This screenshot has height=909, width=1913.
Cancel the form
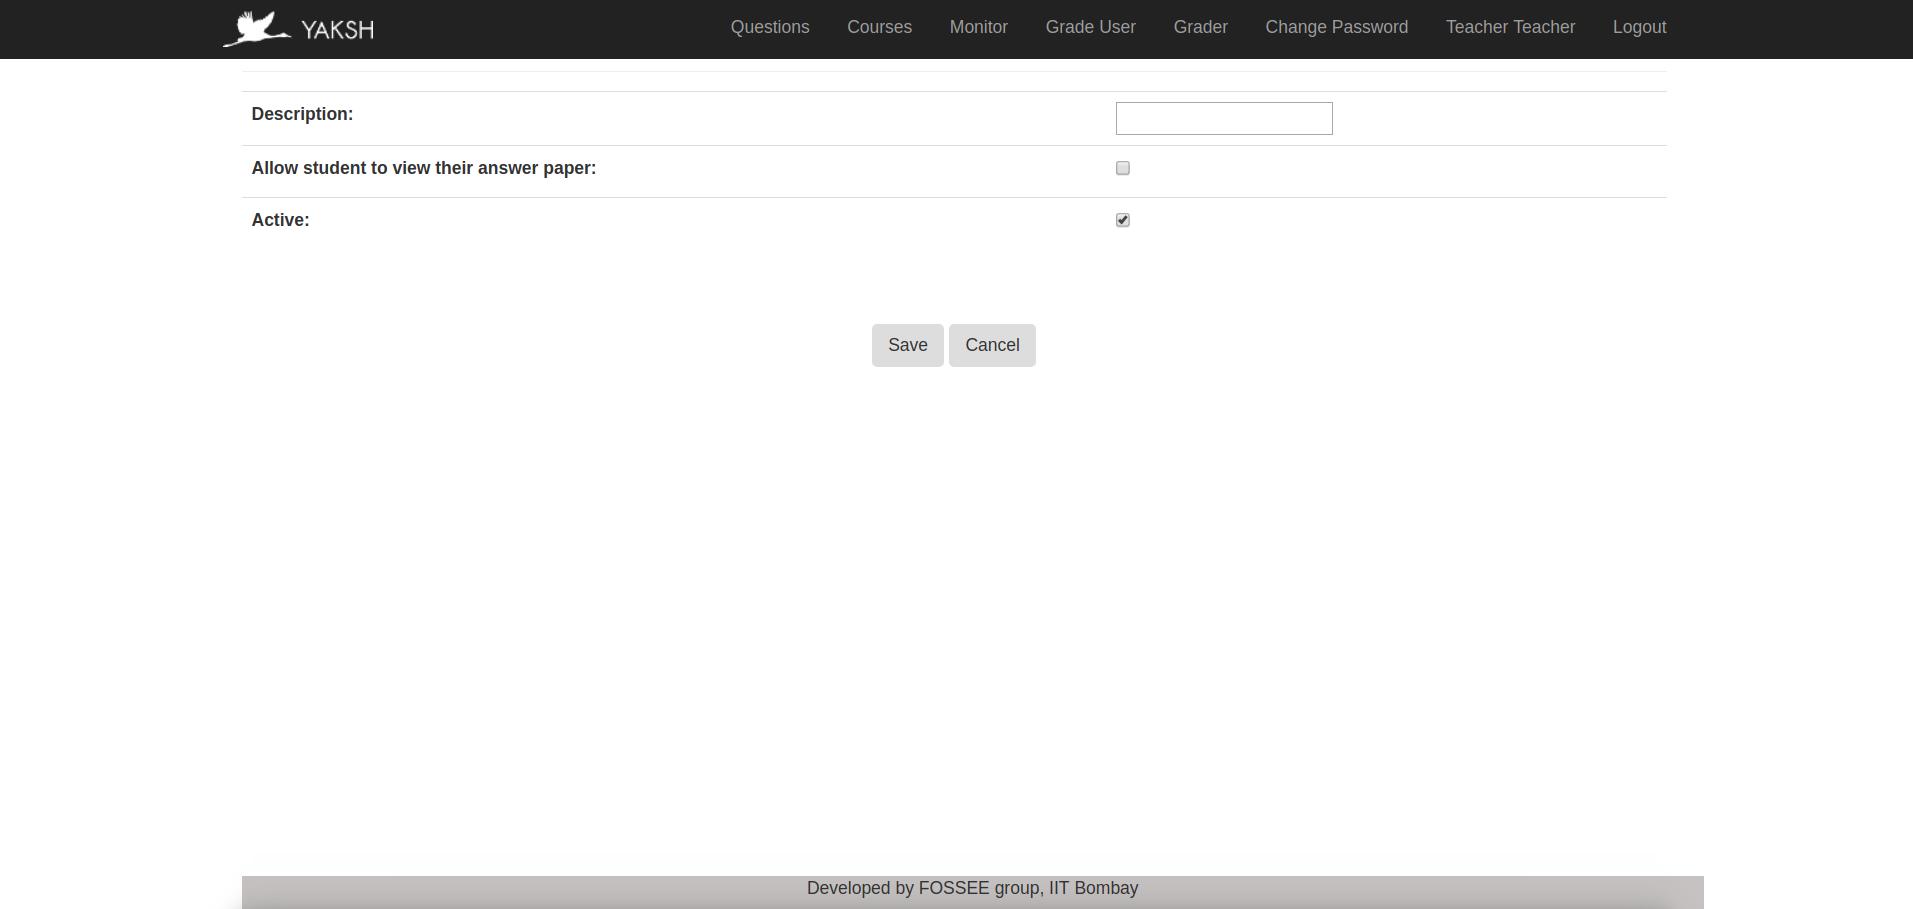[x=992, y=345]
